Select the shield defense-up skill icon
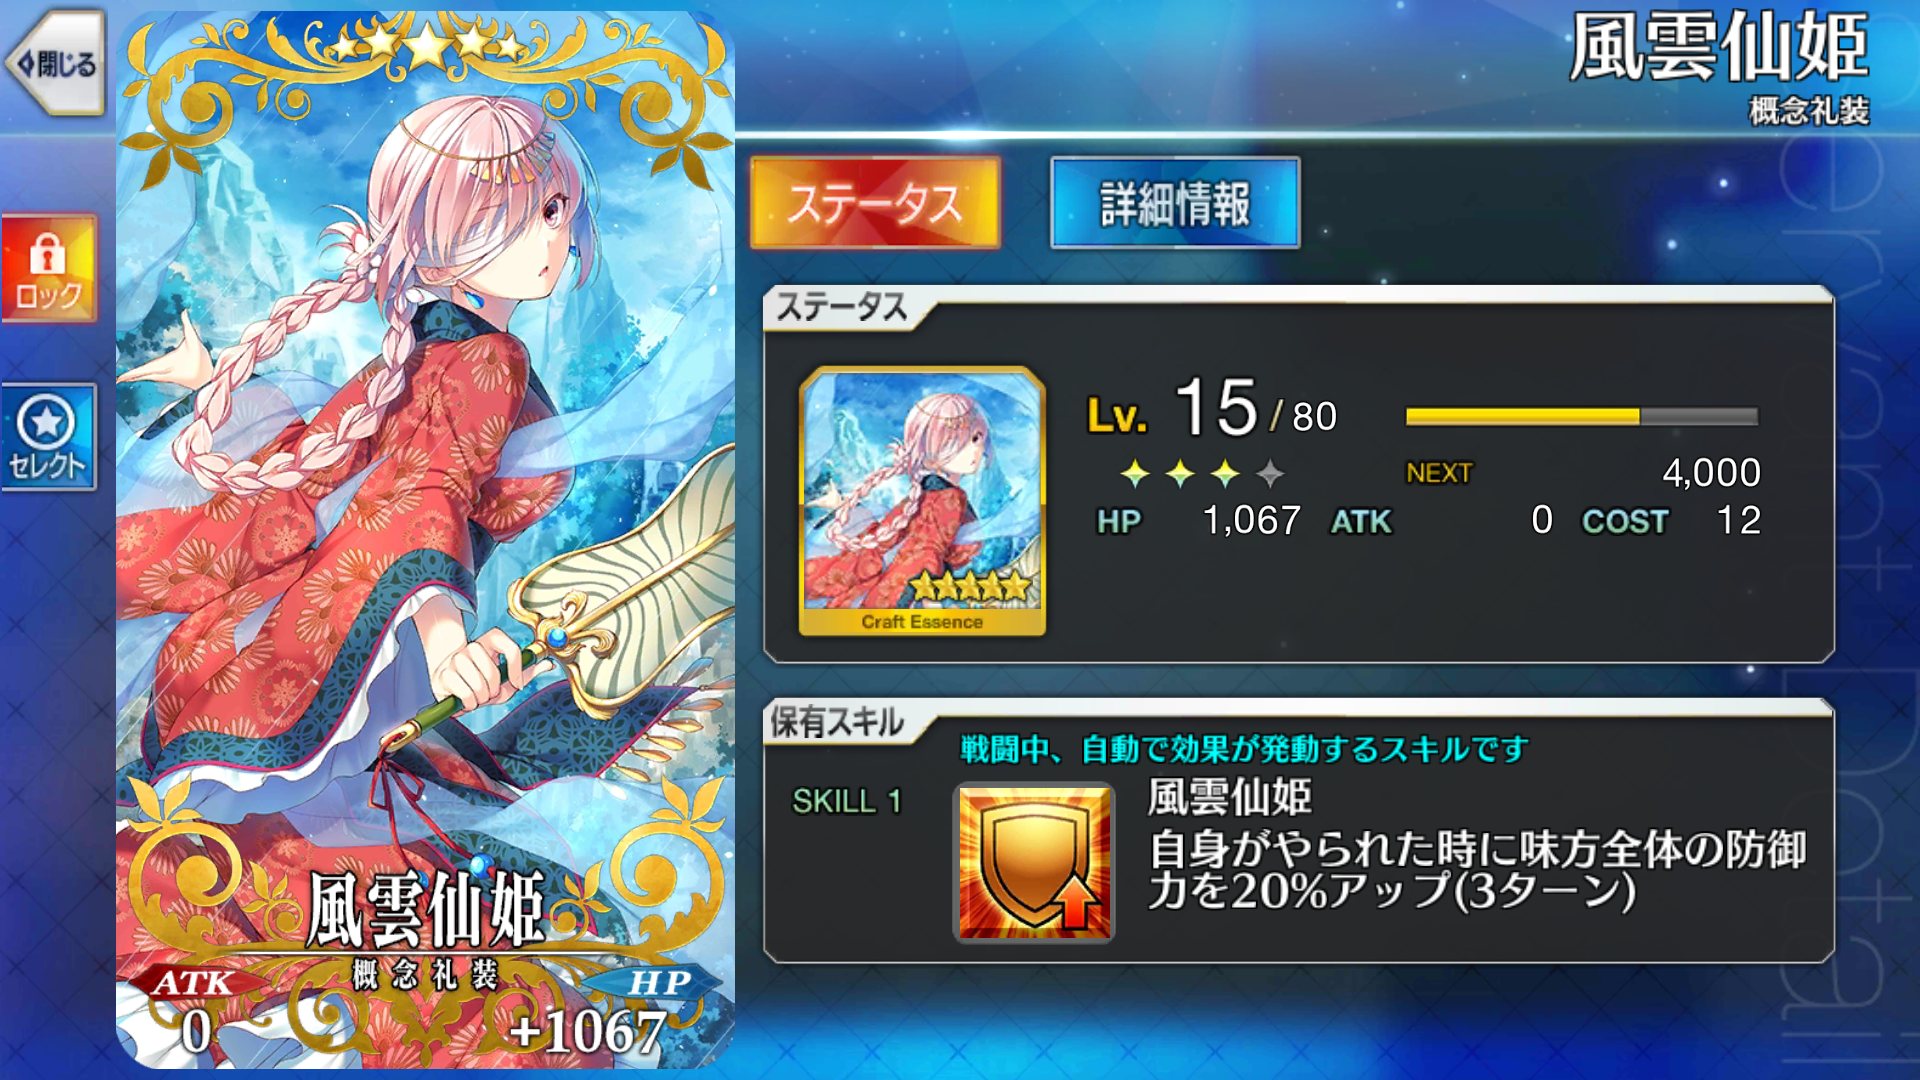The image size is (1920, 1080). 1034,862
